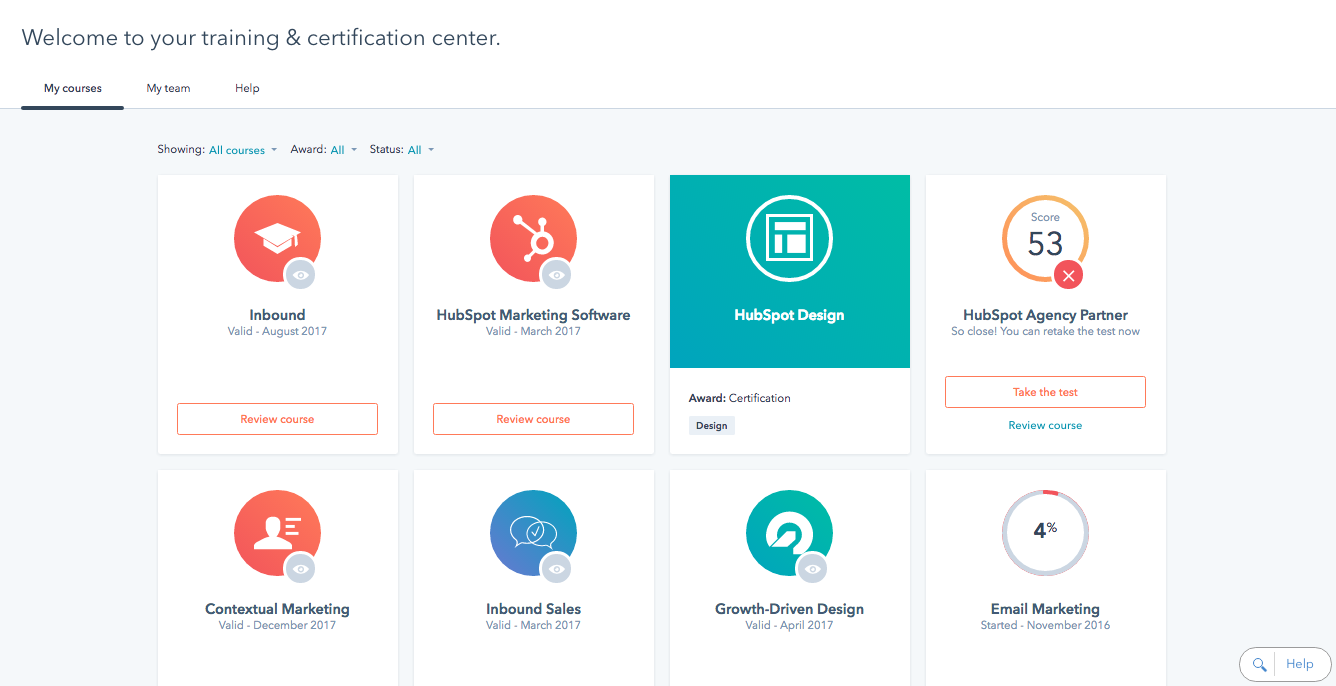Open the Inbound Sales title

click(x=533, y=609)
